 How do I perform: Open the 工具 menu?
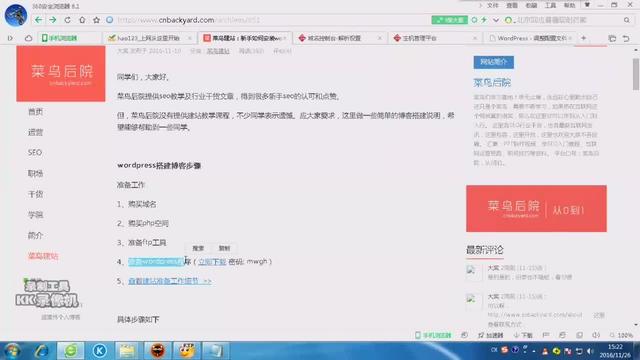(x=550, y=5)
